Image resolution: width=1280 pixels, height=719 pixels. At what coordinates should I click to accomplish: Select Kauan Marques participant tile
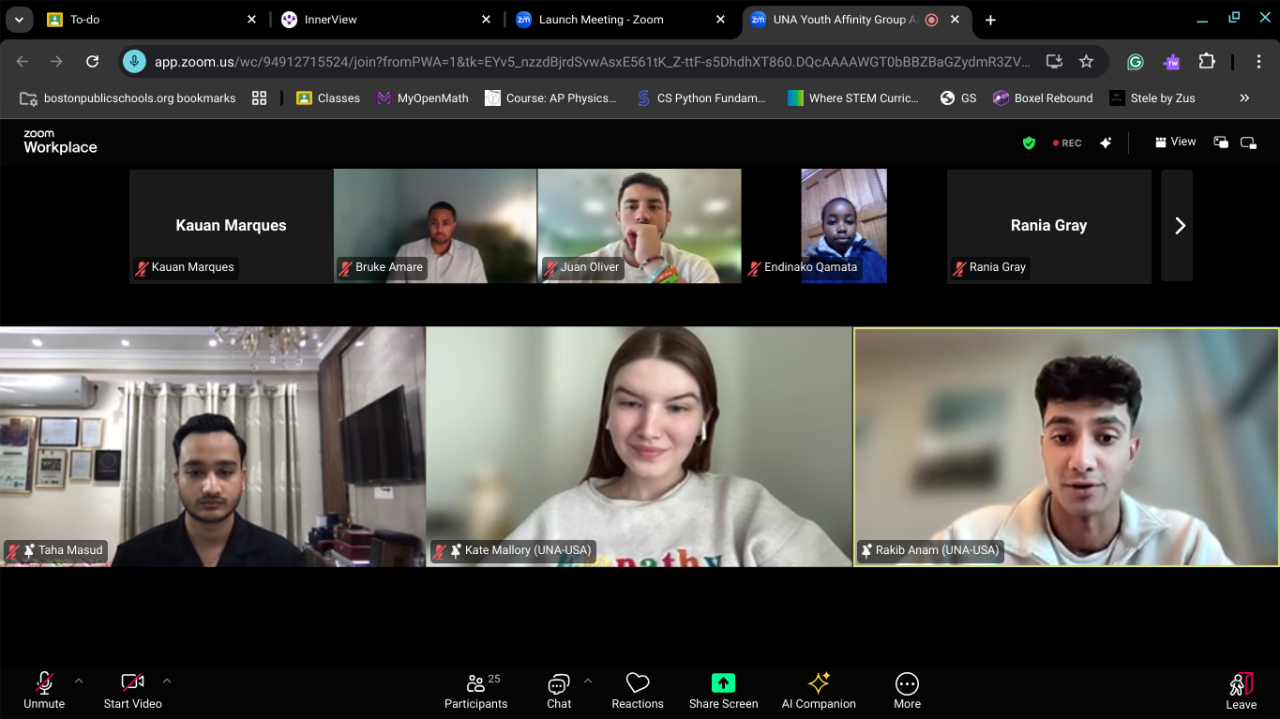pyautogui.click(x=231, y=226)
